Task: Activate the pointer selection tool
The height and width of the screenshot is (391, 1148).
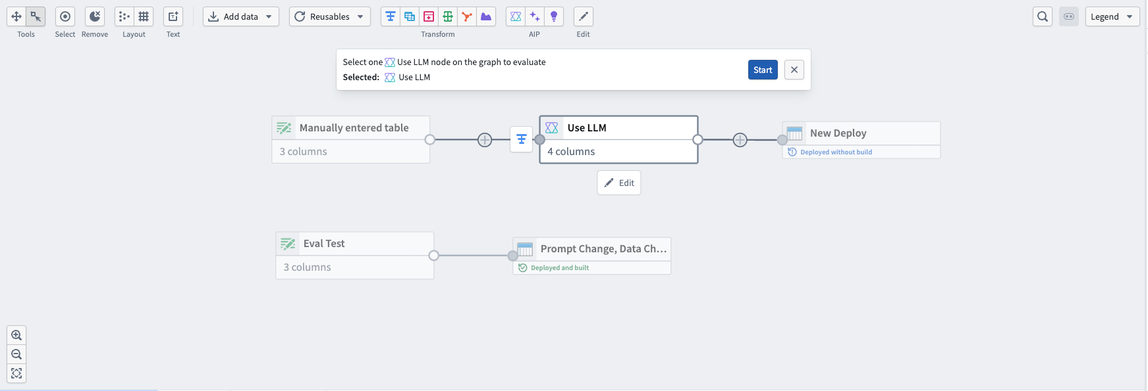Action: click(36, 16)
